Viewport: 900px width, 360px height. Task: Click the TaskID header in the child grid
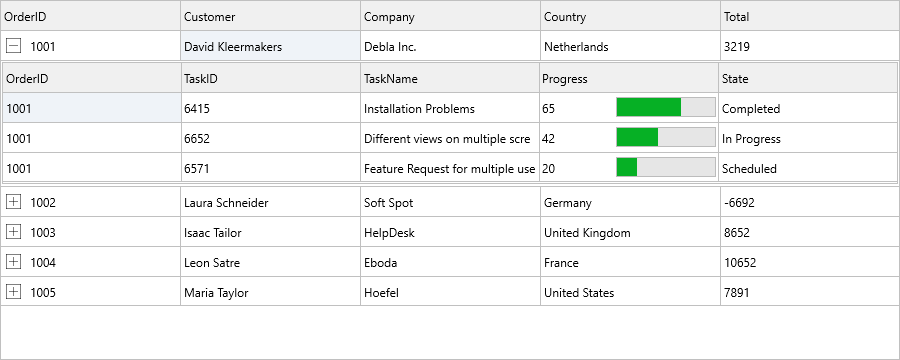coord(271,78)
